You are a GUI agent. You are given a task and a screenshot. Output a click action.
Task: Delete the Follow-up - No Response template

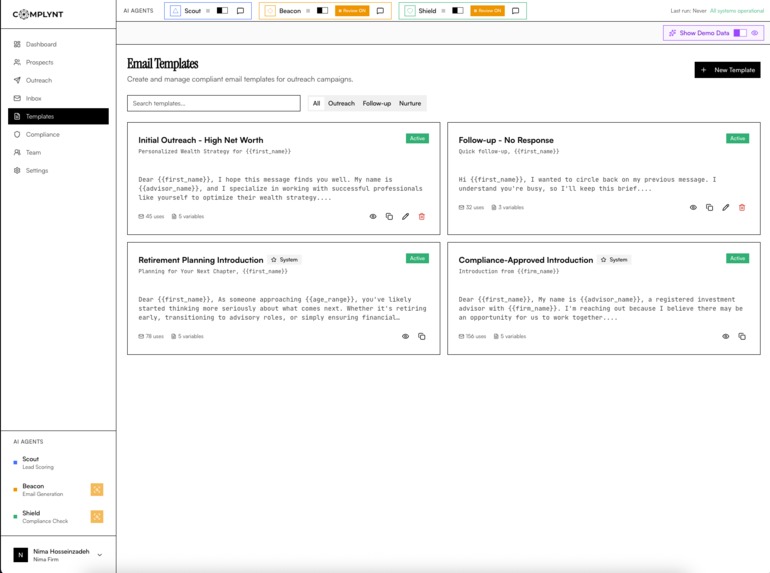[742, 208]
